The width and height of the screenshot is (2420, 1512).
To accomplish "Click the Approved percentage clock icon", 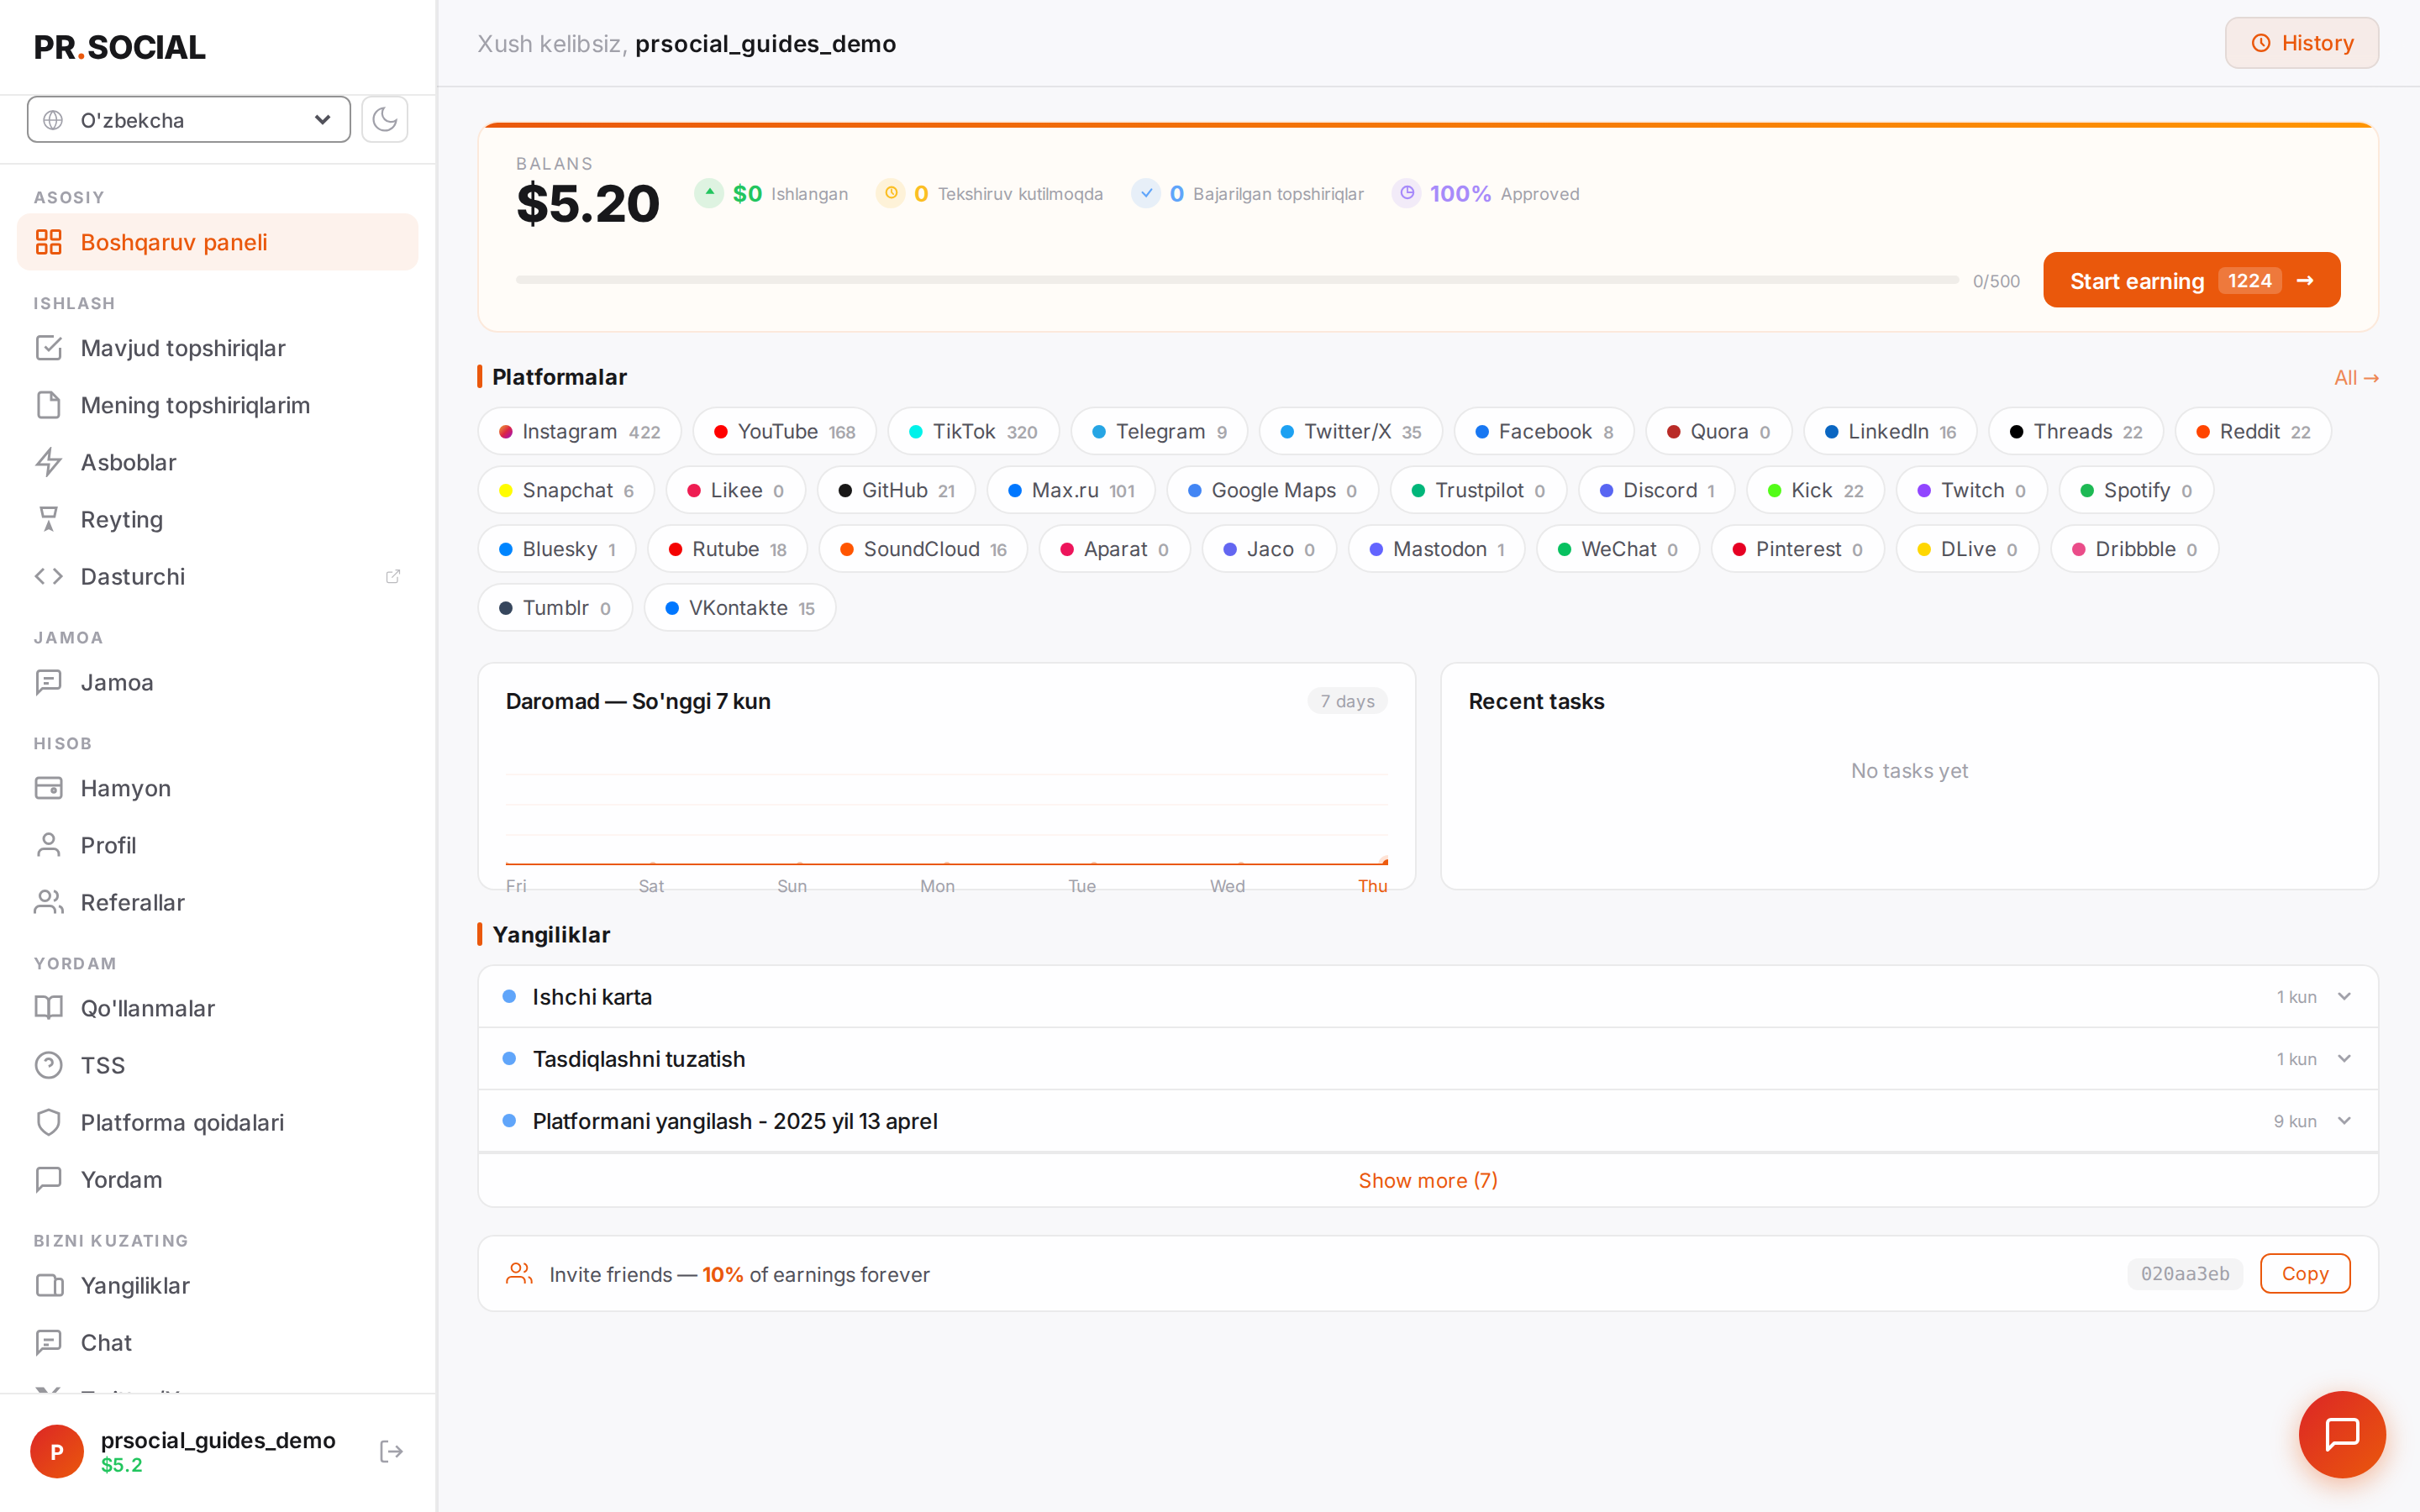I will (x=1406, y=193).
